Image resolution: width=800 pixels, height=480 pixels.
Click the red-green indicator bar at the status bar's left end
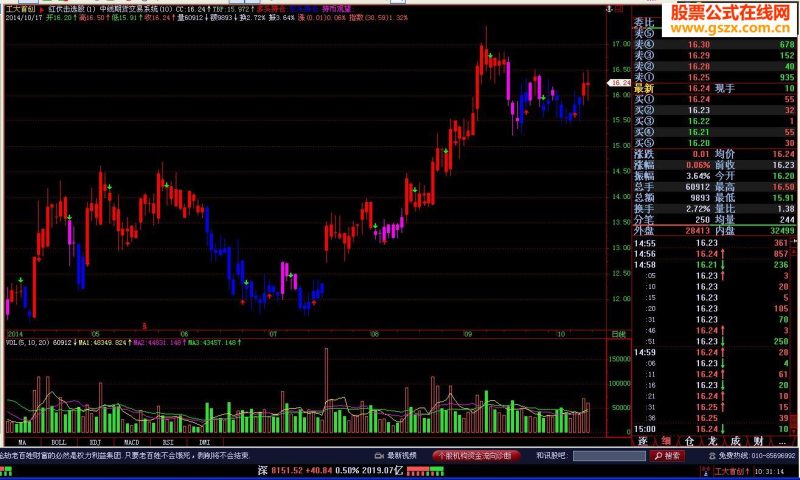(5, 471)
